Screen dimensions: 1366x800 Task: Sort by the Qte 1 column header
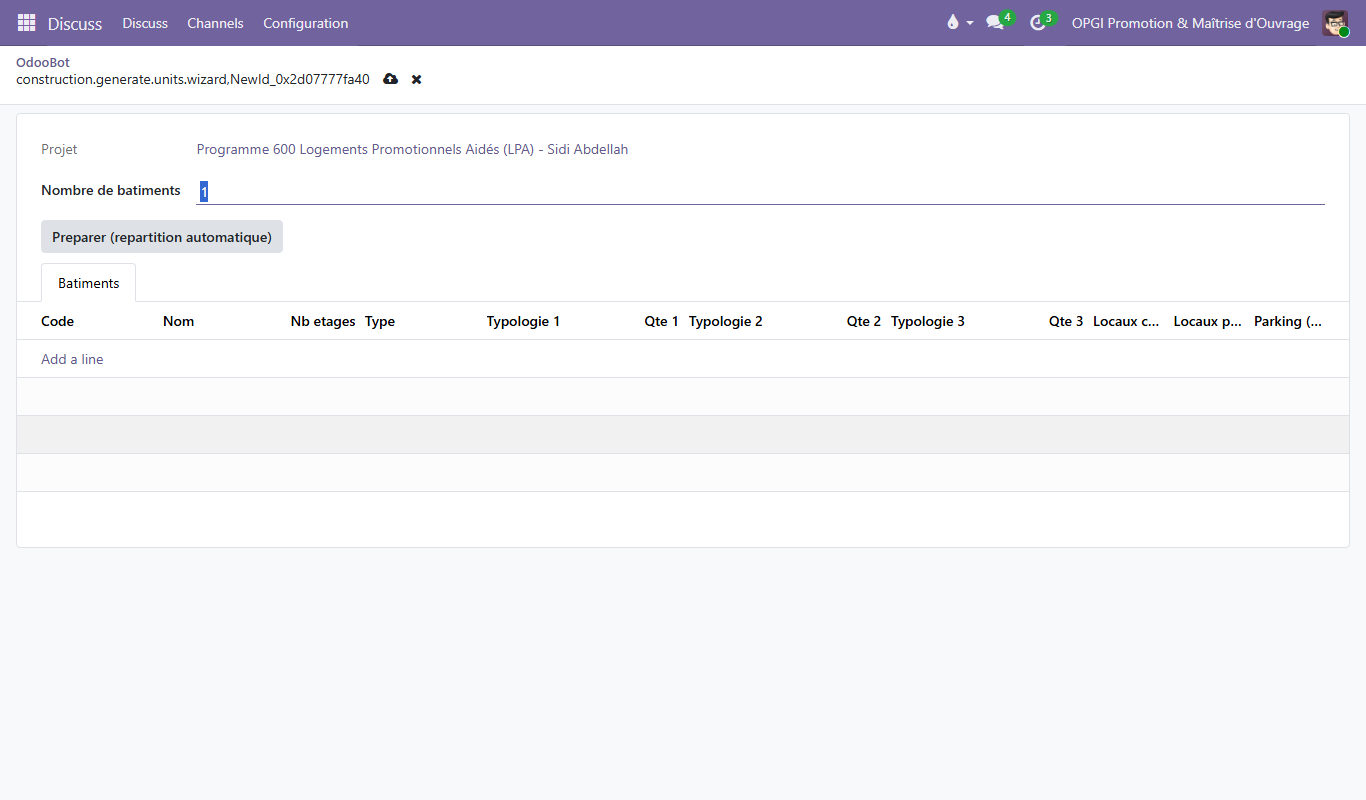coord(661,321)
